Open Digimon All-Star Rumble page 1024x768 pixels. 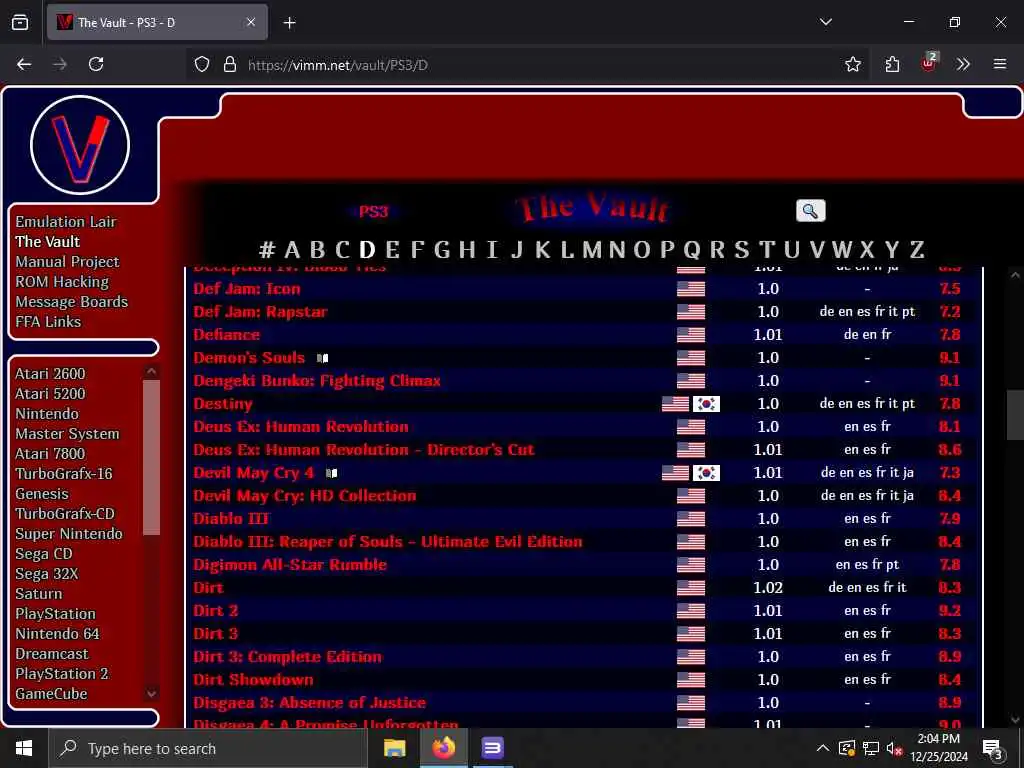[x=290, y=564]
